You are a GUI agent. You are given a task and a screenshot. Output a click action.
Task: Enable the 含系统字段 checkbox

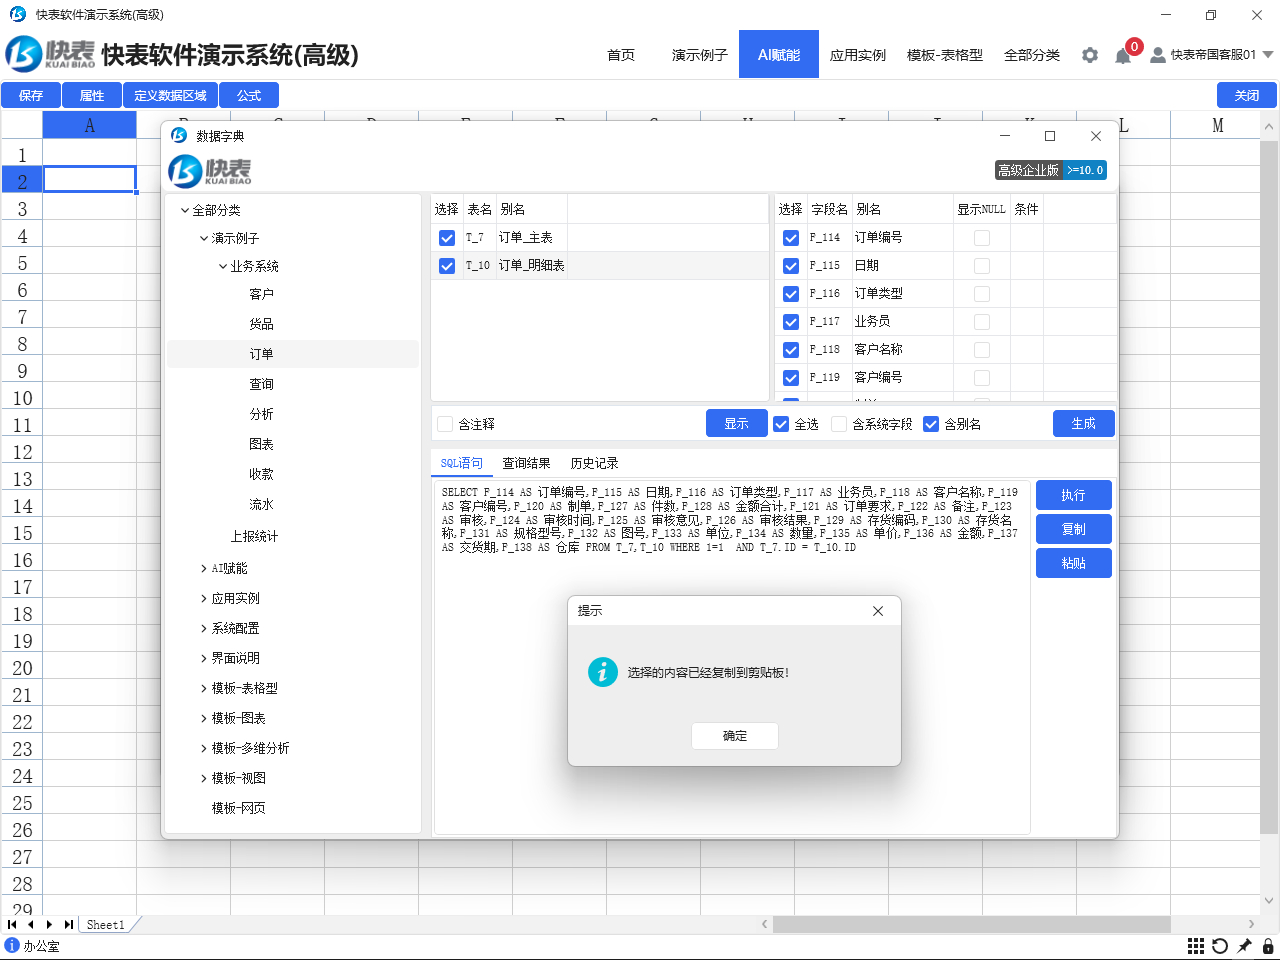[x=839, y=424]
